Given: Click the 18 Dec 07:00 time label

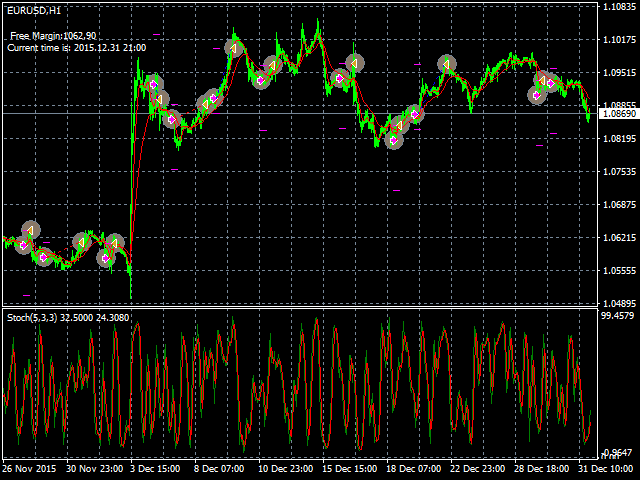Looking at the screenshot, I should click(413, 469).
